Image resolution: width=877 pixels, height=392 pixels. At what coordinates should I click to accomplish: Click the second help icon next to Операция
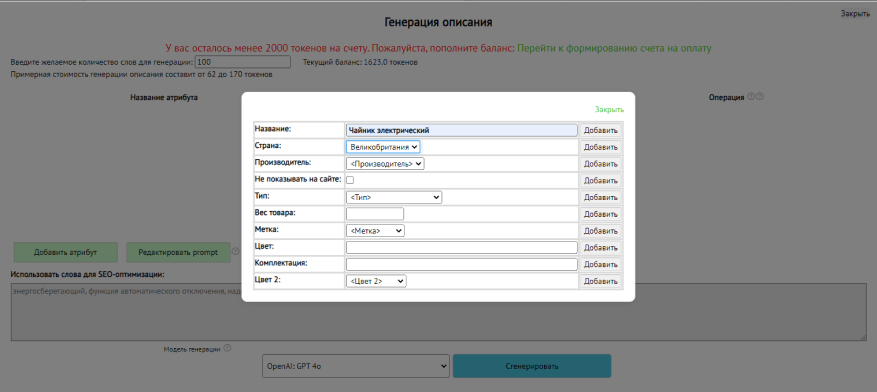tap(760, 96)
